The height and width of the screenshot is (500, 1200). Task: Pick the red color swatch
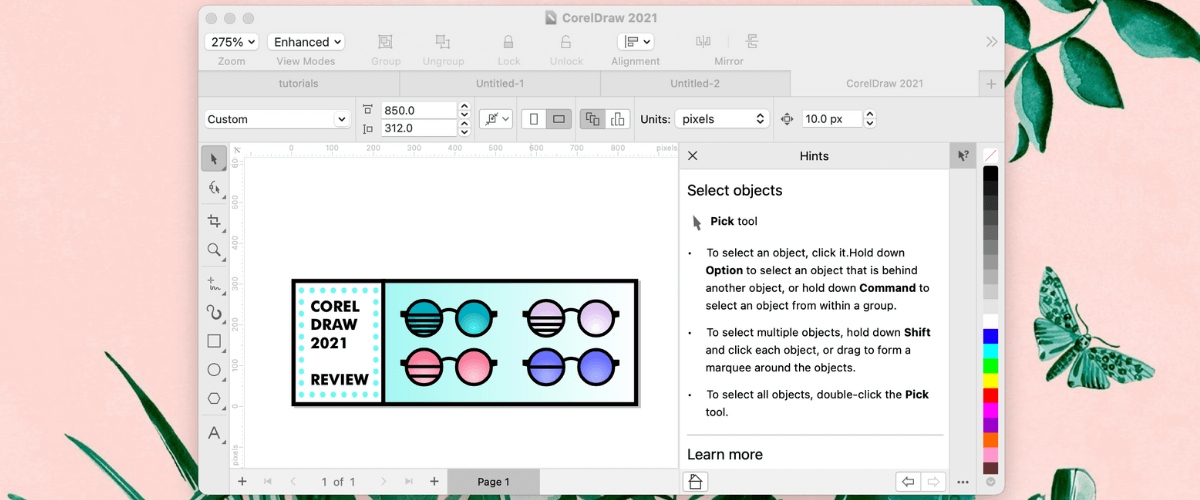pos(990,395)
